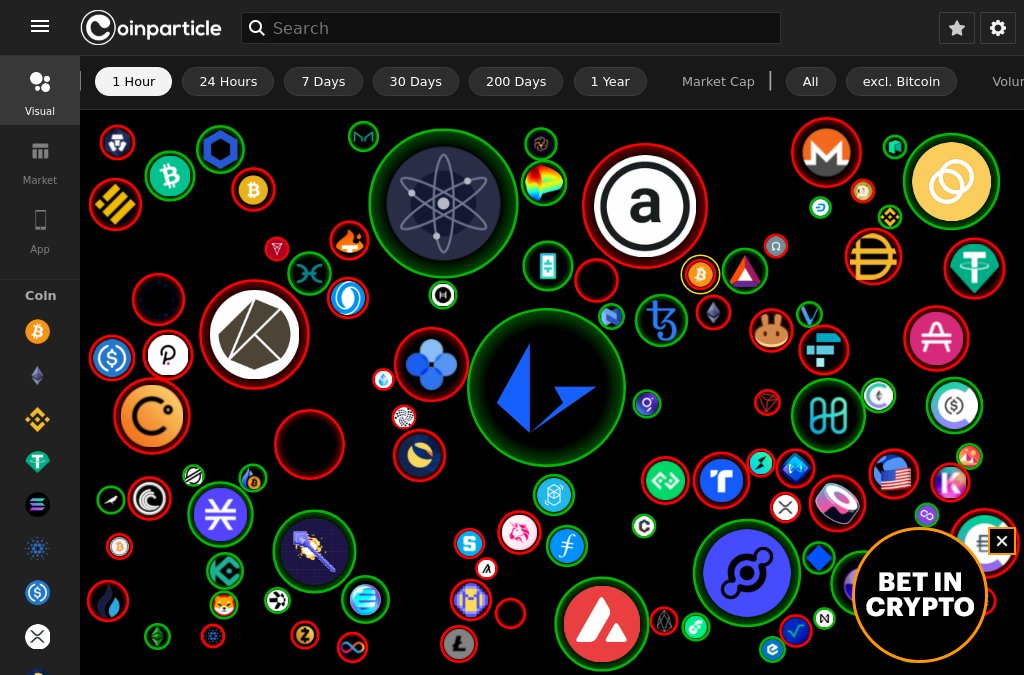Select the 30 Days timeframe
This screenshot has width=1024, height=675.
415,82
